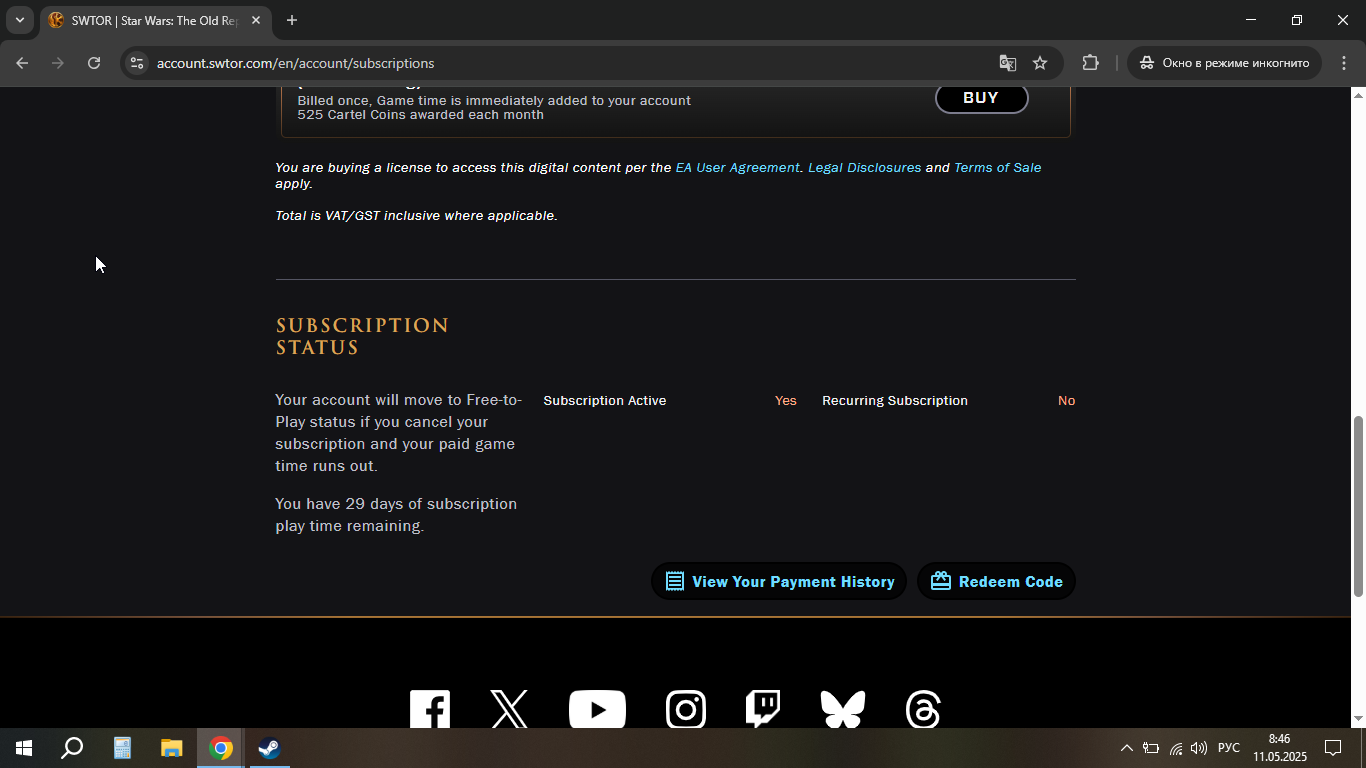Click the translate page icon
The image size is (1366, 768).
point(1008,63)
